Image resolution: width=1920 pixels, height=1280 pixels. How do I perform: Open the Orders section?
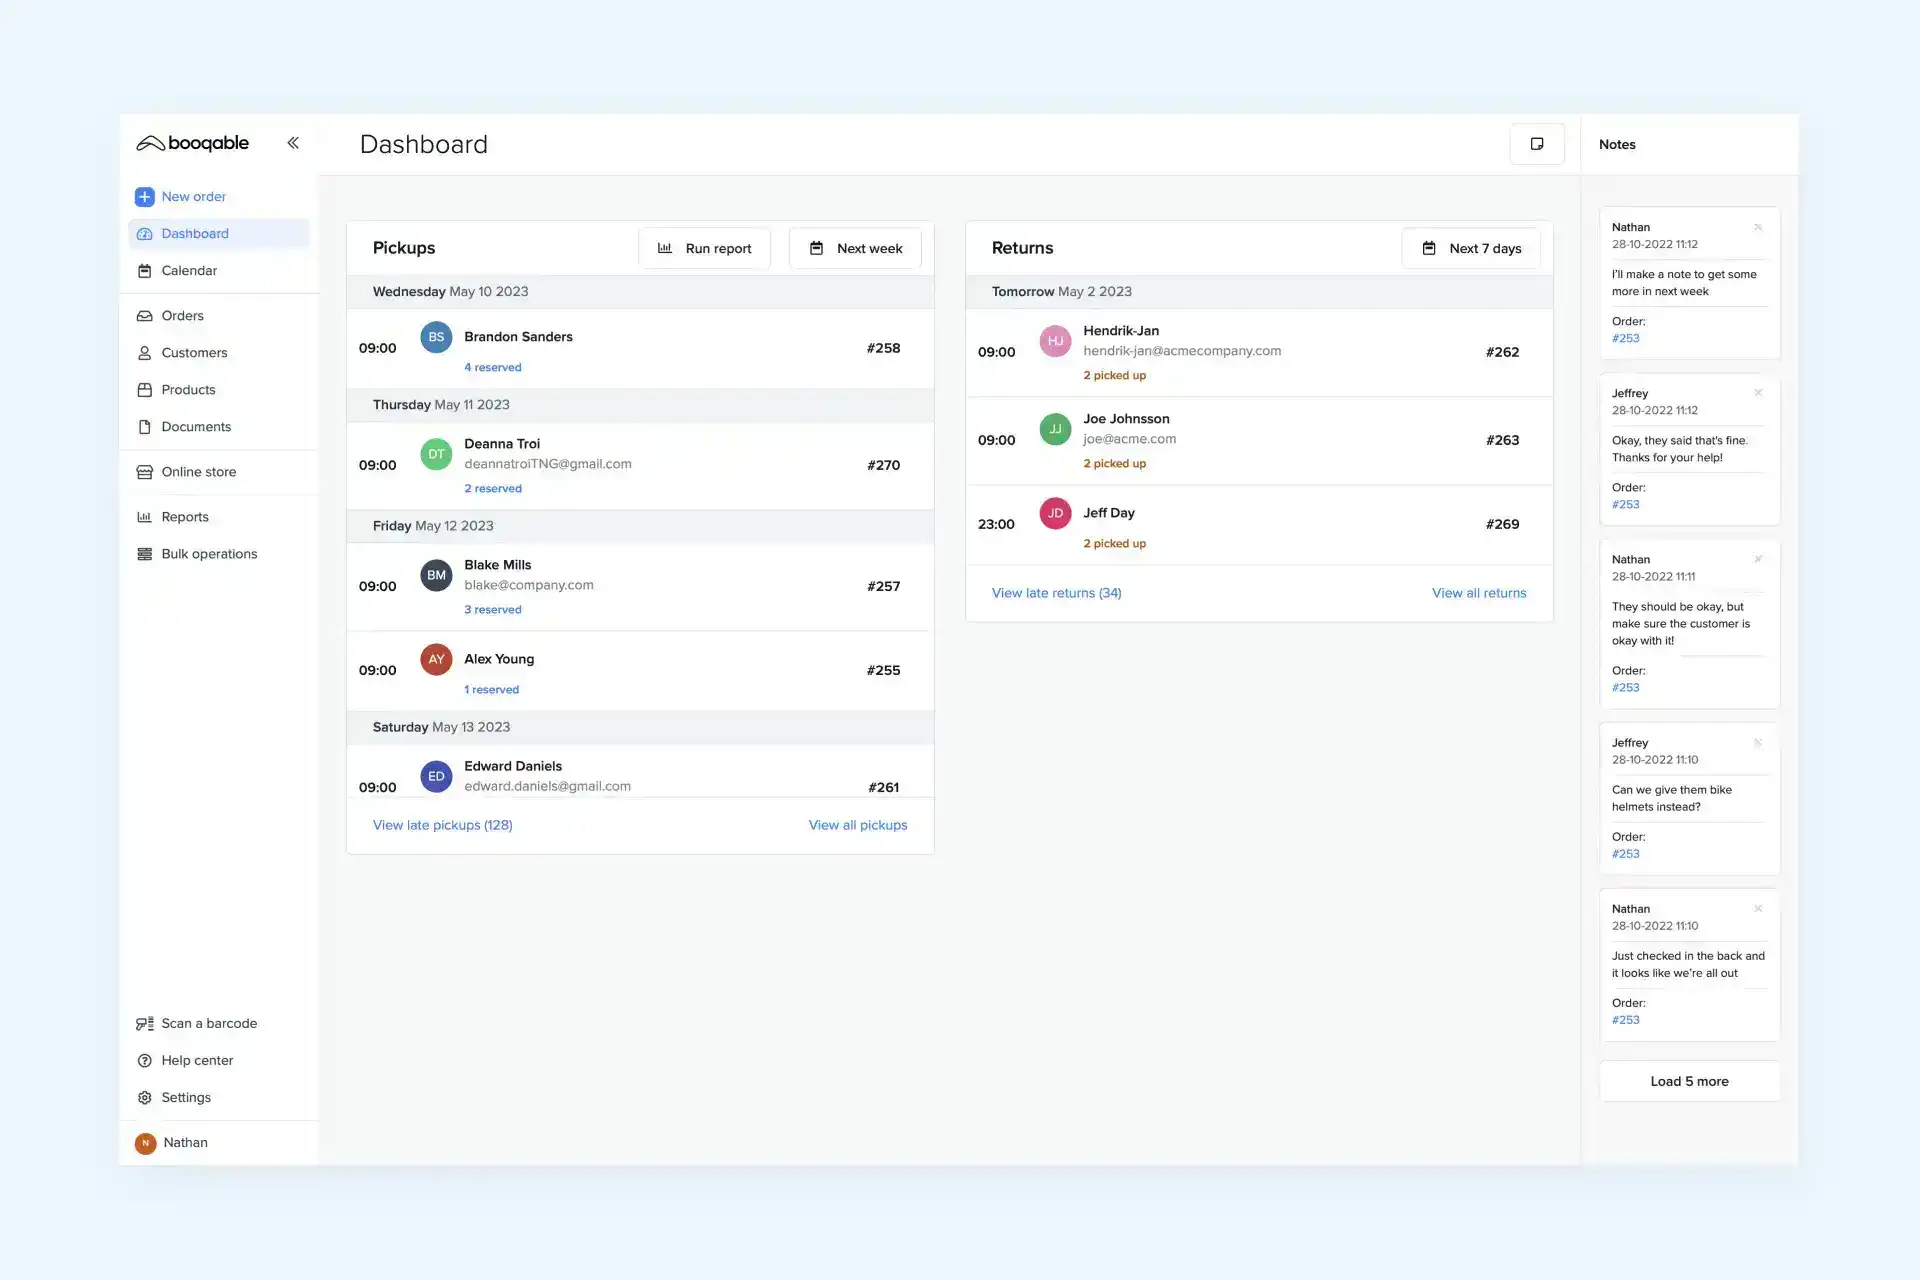(182, 315)
